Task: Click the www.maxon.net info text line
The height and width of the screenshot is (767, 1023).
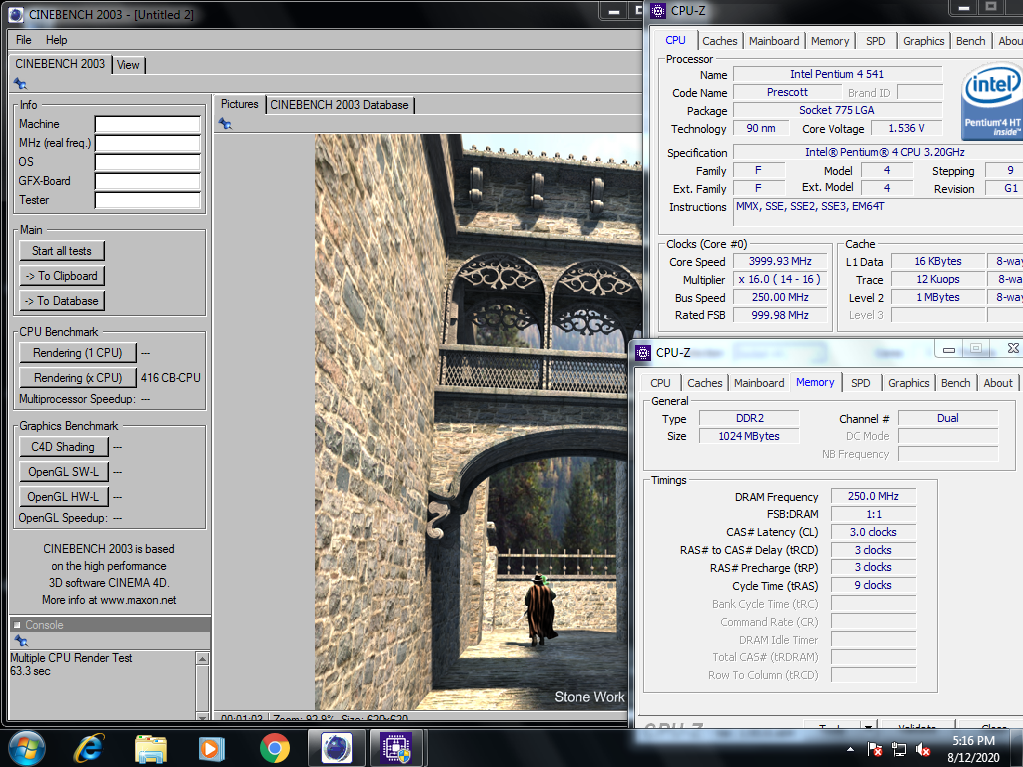Action: tap(109, 600)
